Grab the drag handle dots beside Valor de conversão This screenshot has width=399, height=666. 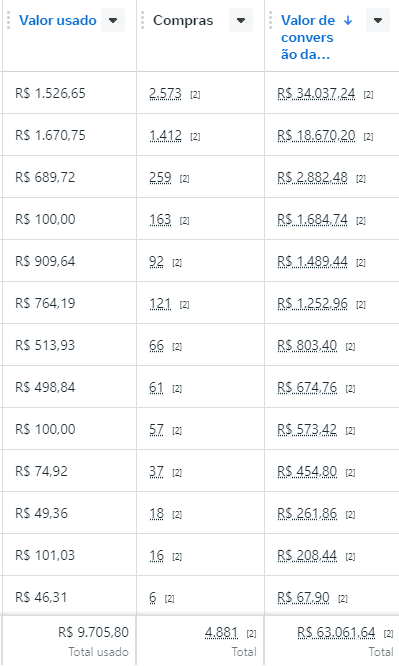pyautogui.click(x=270, y=20)
